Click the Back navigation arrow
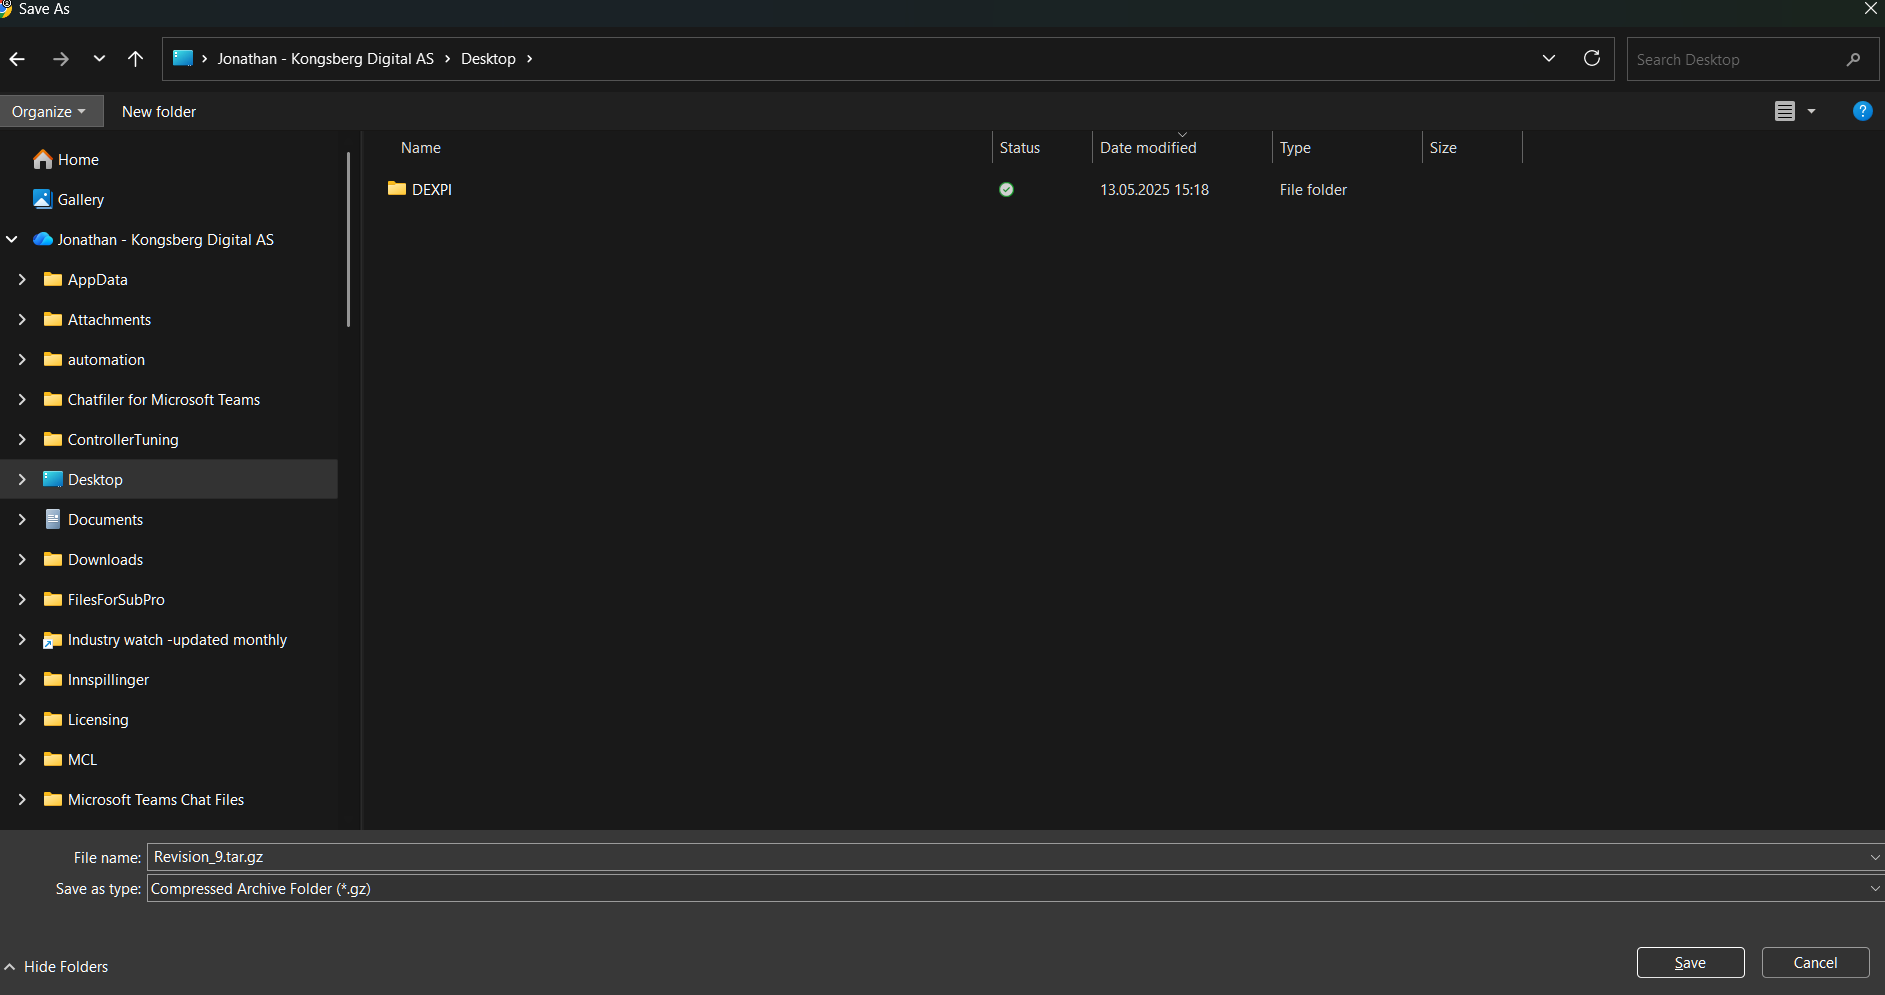This screenshot has width=1885, height=995. tap(17, 59)
